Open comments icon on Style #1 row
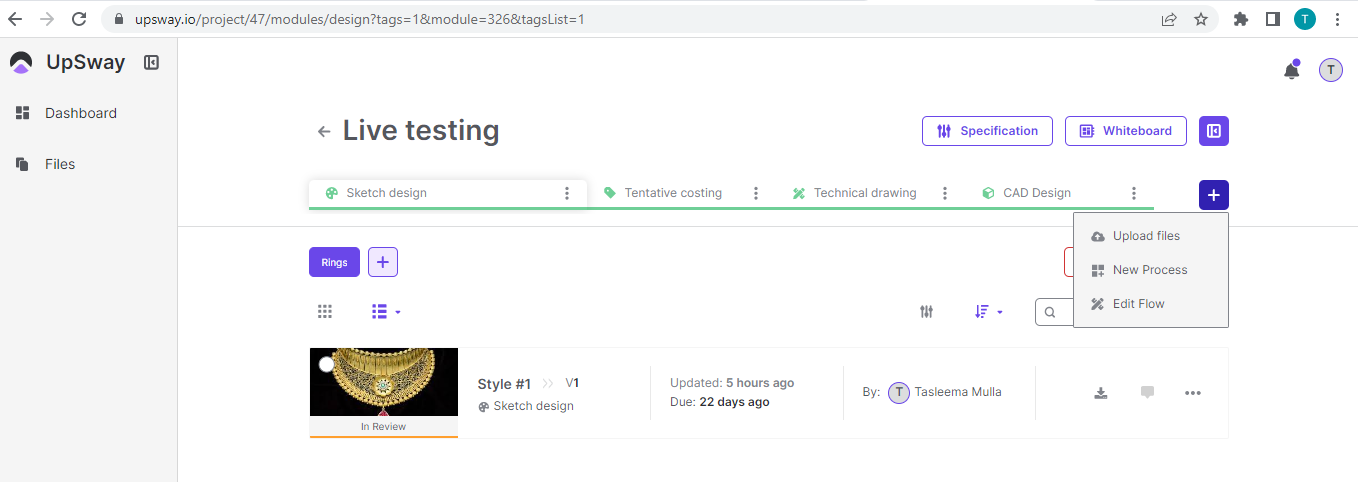 1147,393
